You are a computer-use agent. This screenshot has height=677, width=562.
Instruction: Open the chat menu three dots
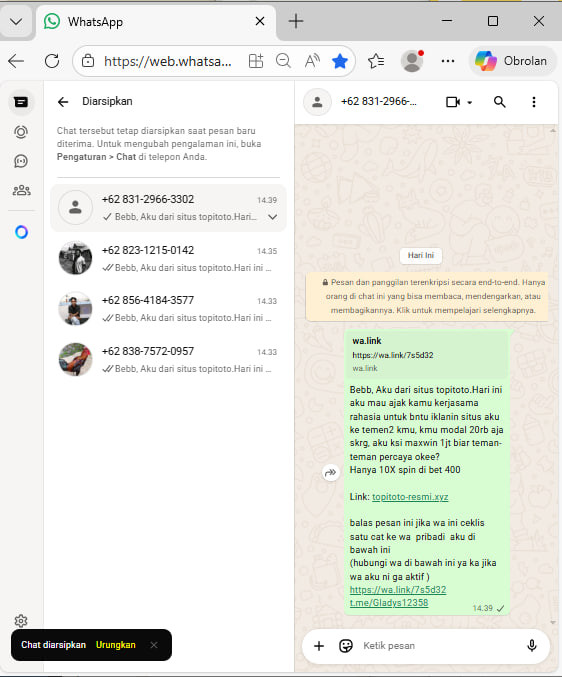click(x=534, y=102)
